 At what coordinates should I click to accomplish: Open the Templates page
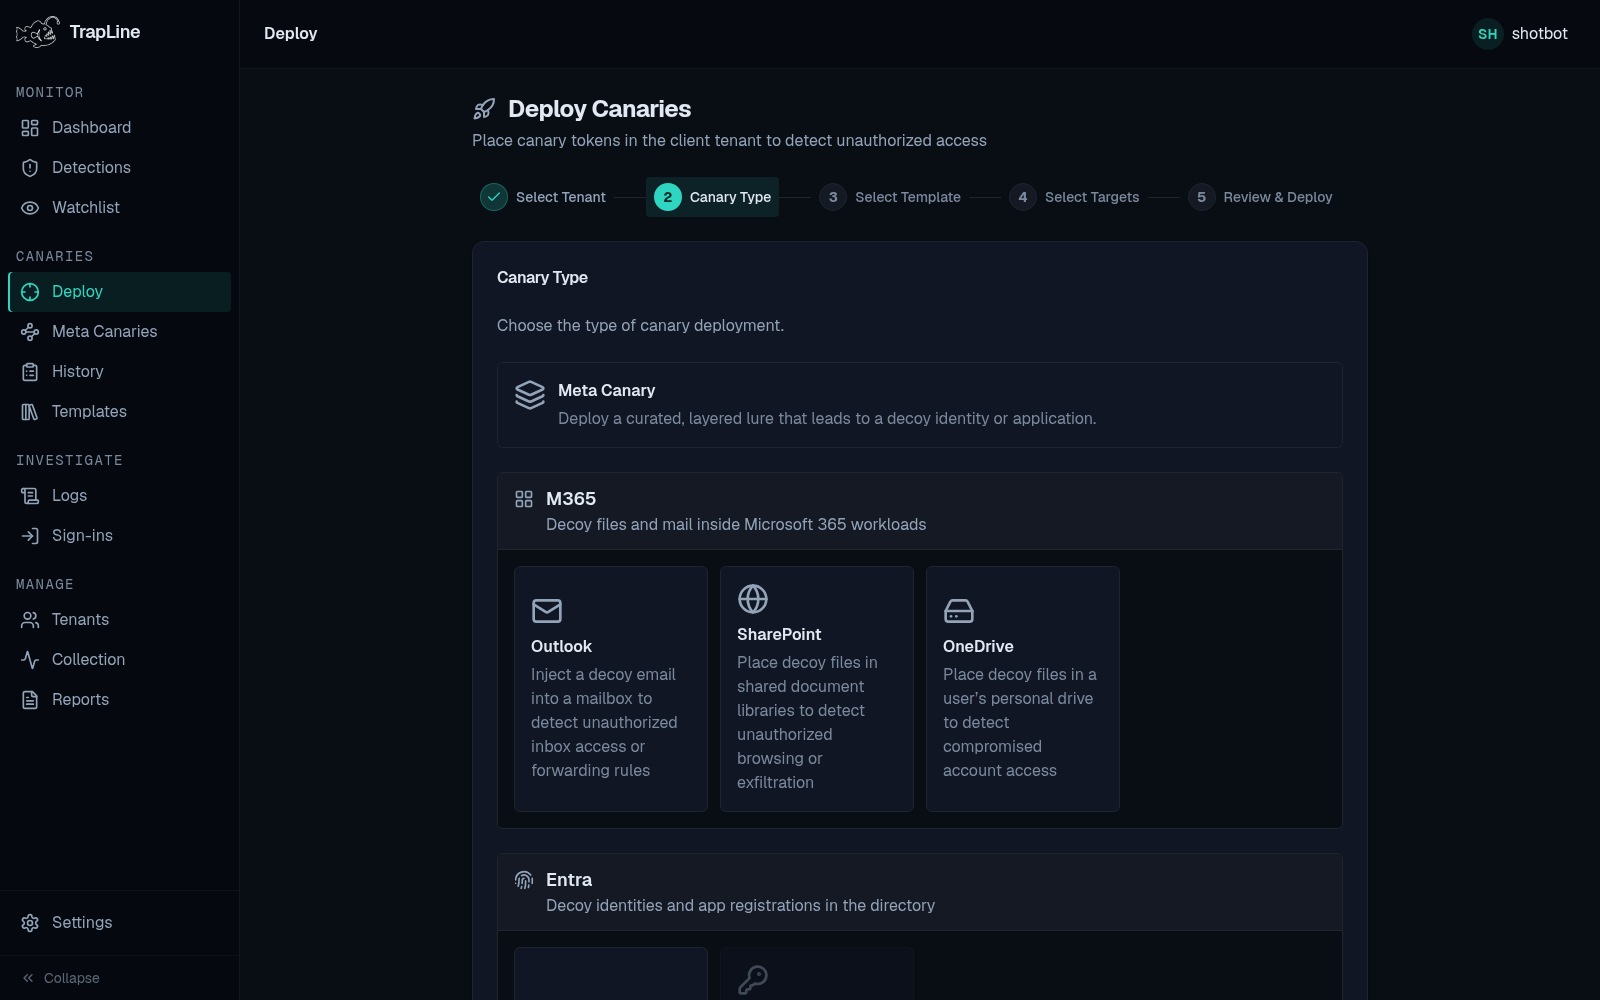(120, 412)
